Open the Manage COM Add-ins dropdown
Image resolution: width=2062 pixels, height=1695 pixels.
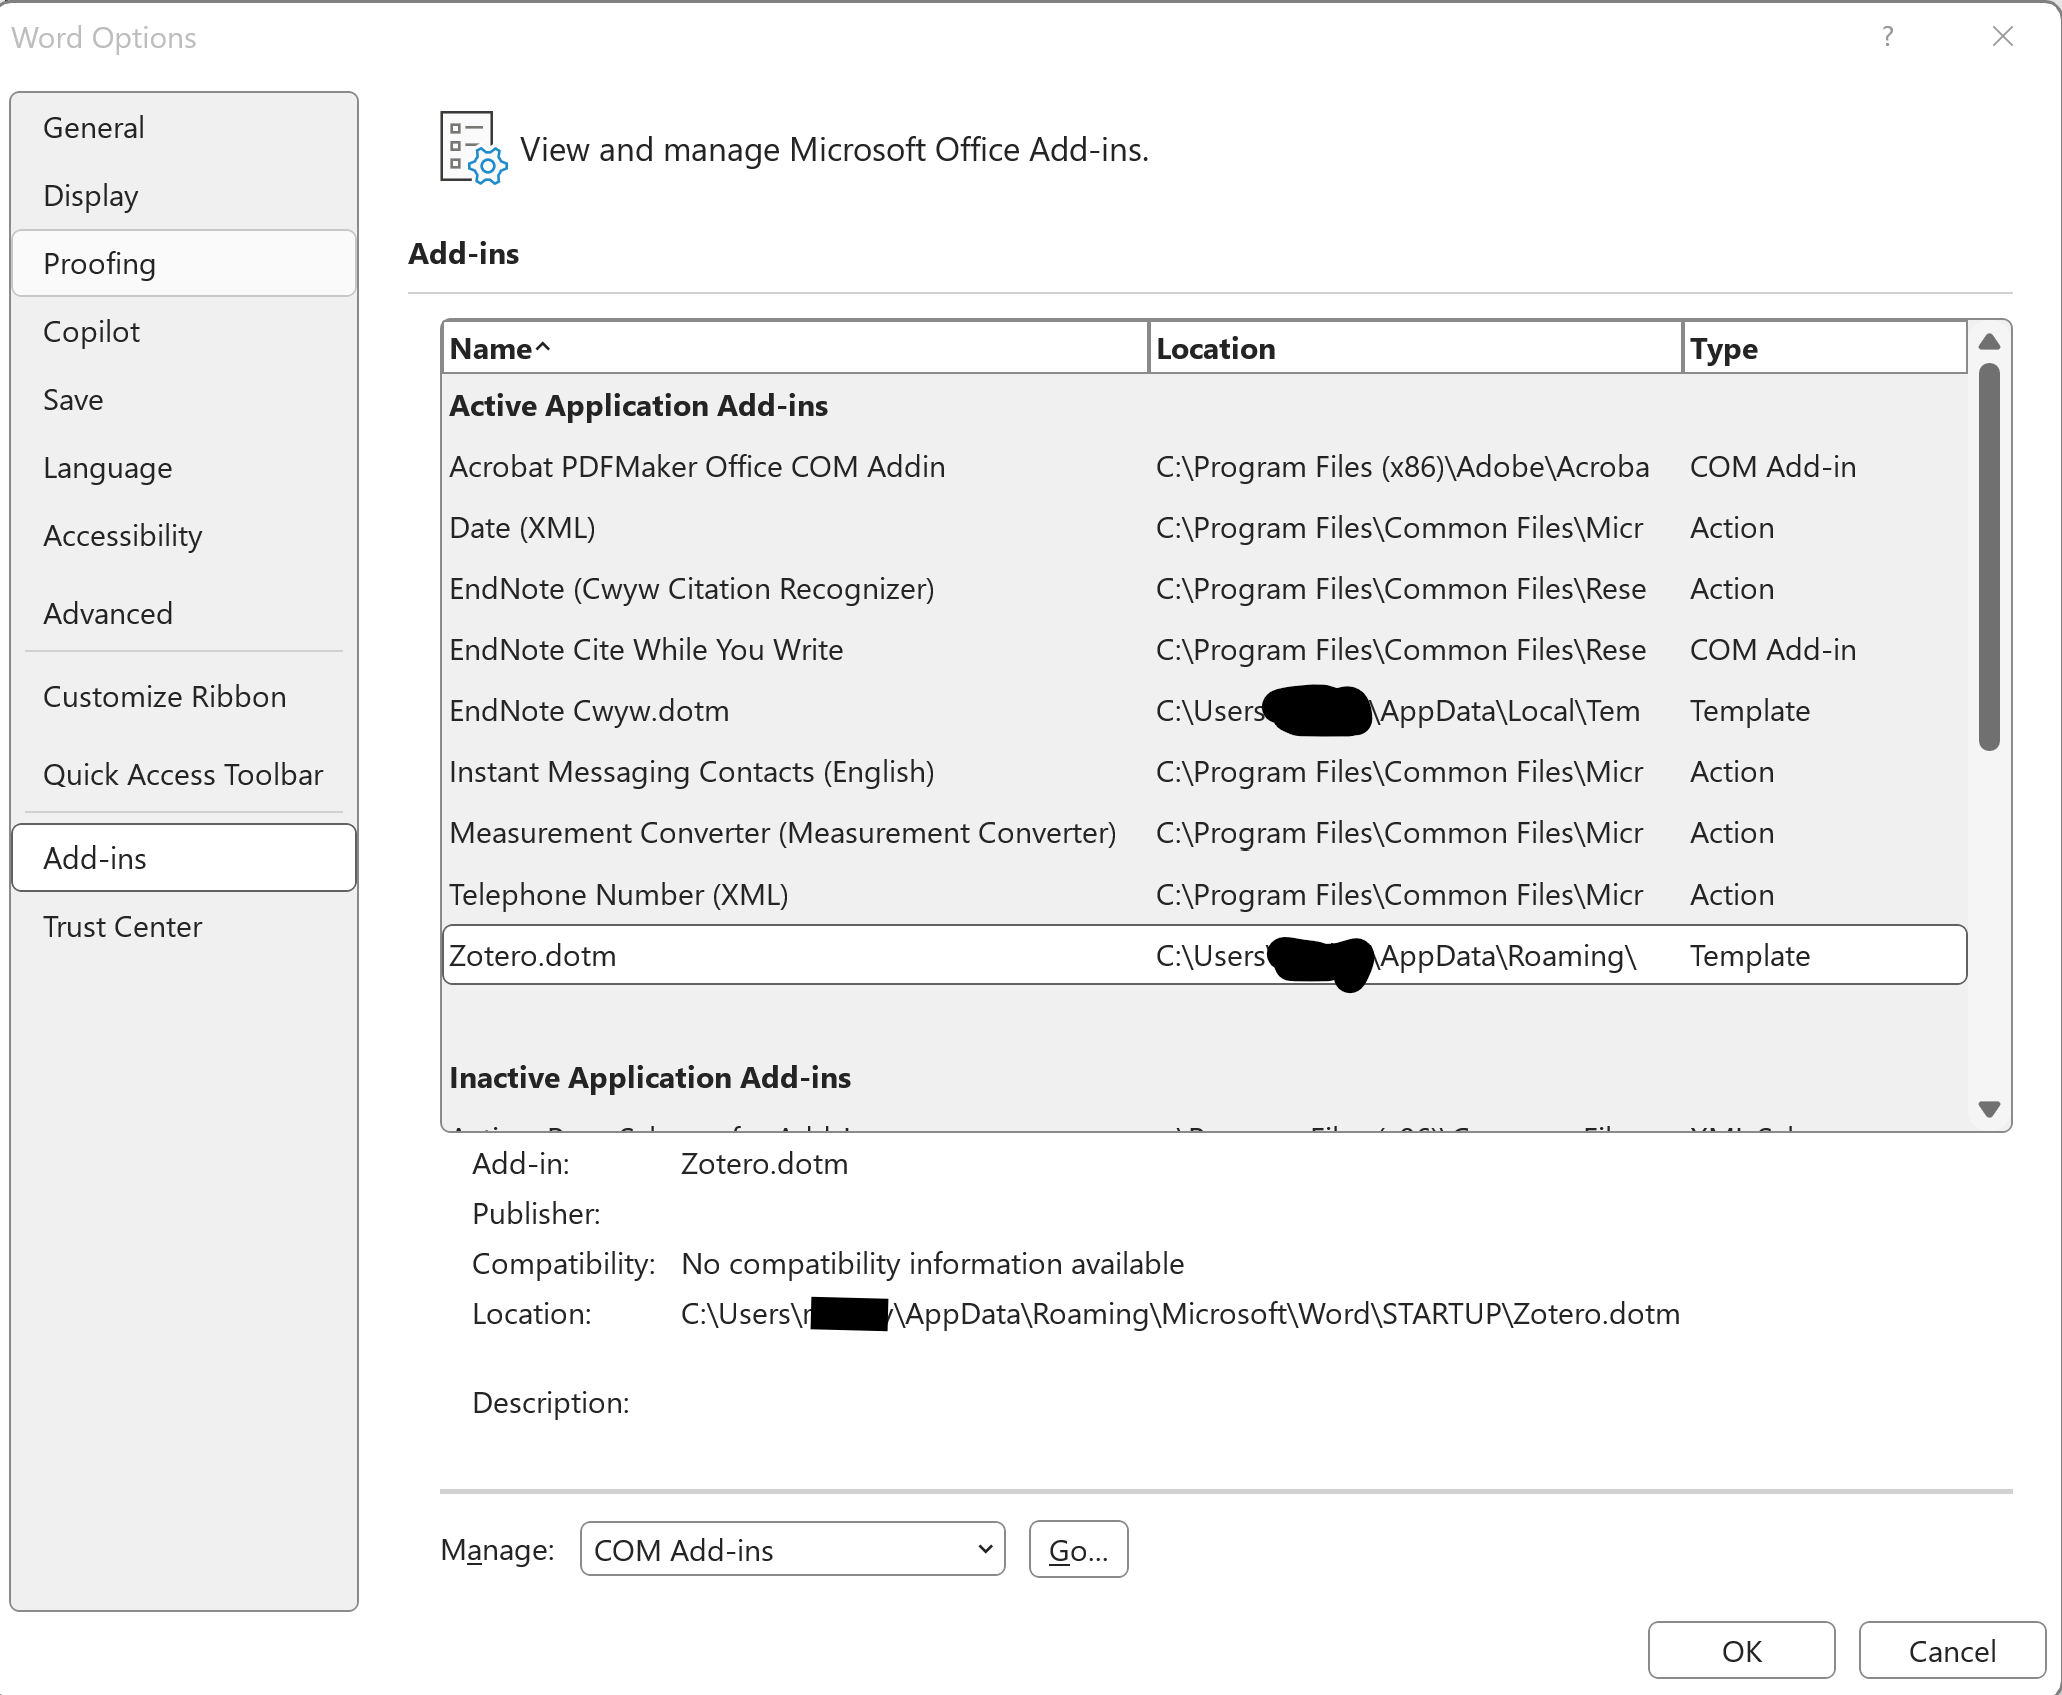(792, 1549)
